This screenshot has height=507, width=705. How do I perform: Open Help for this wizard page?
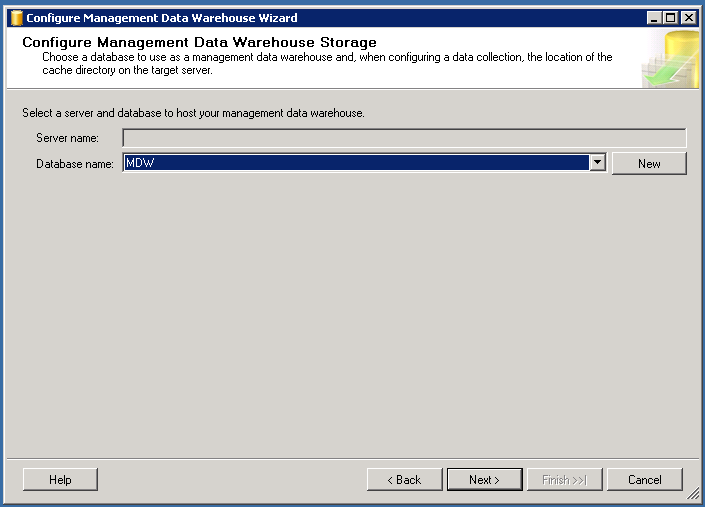coord(60,480)
